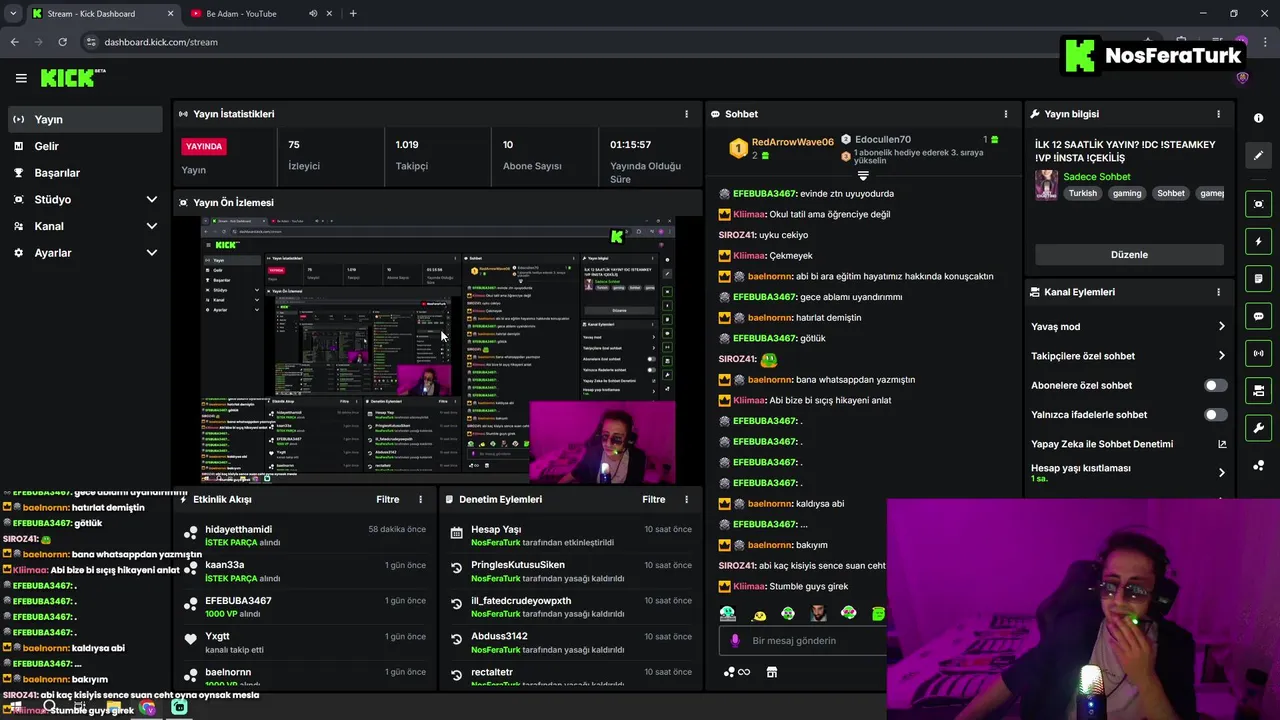
Task: Open Etkinlik Akışı three-dot menu
Action: 420,499
